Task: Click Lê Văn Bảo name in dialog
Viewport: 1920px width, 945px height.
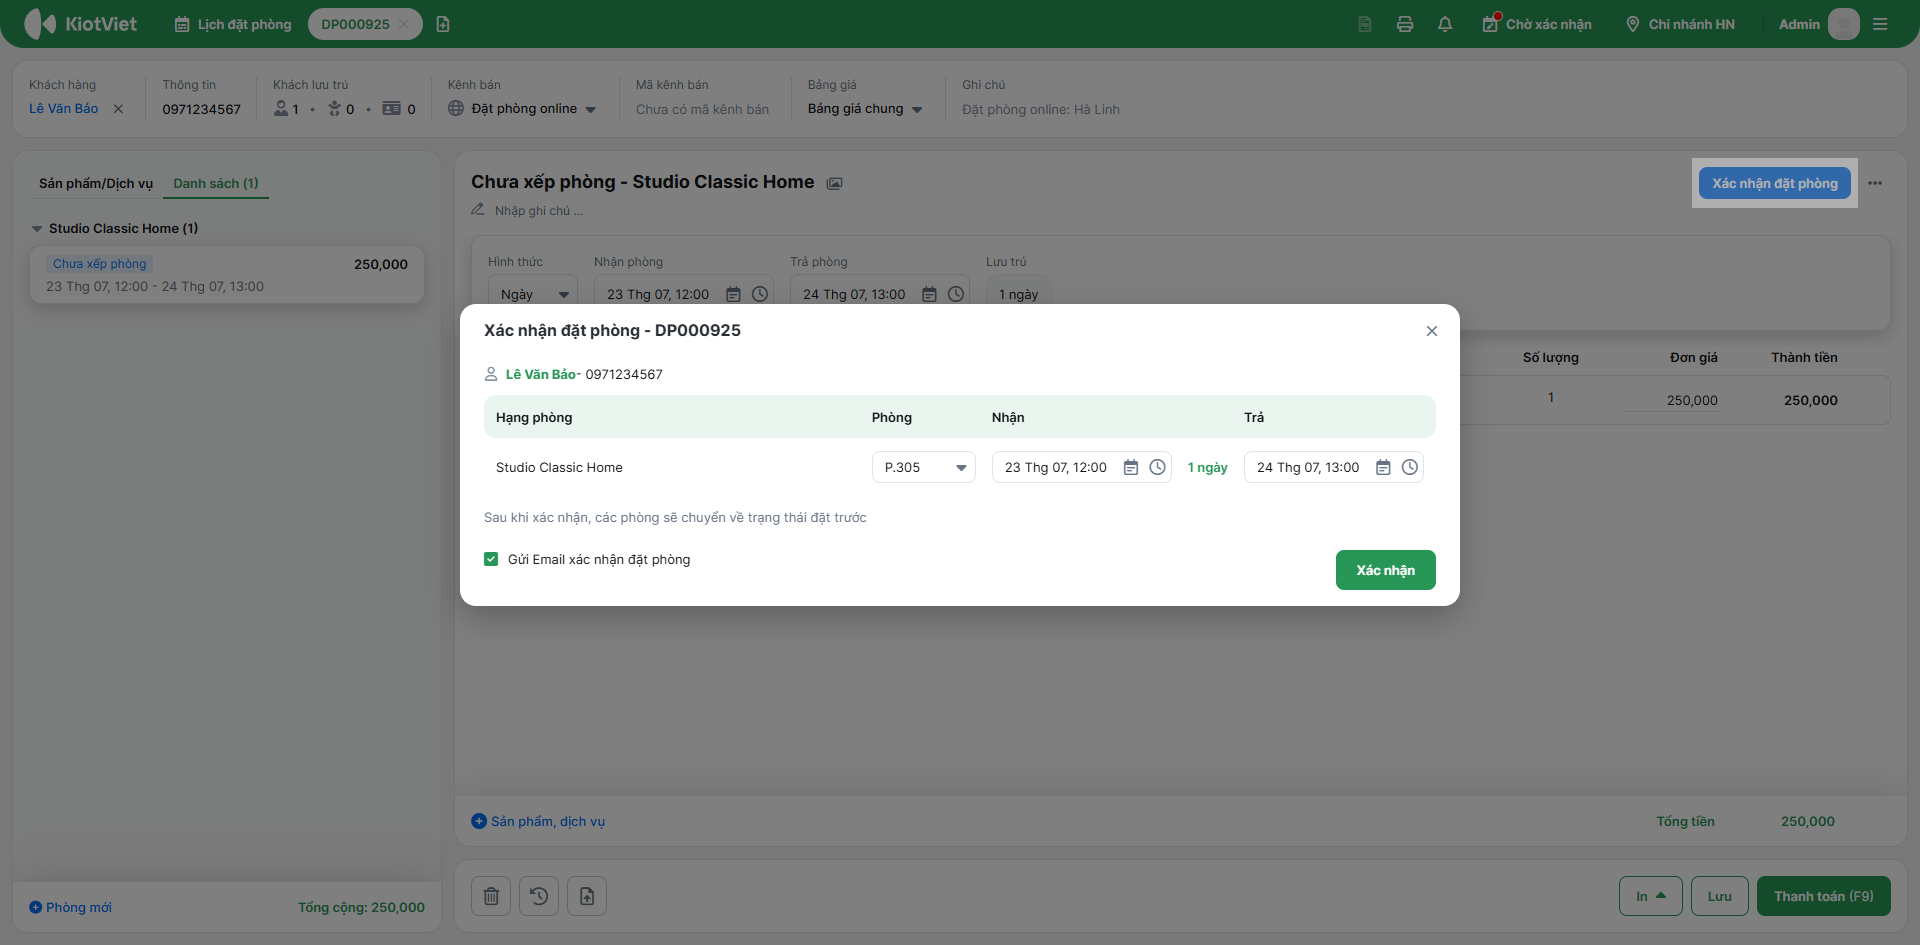Action: coord(540,374)
